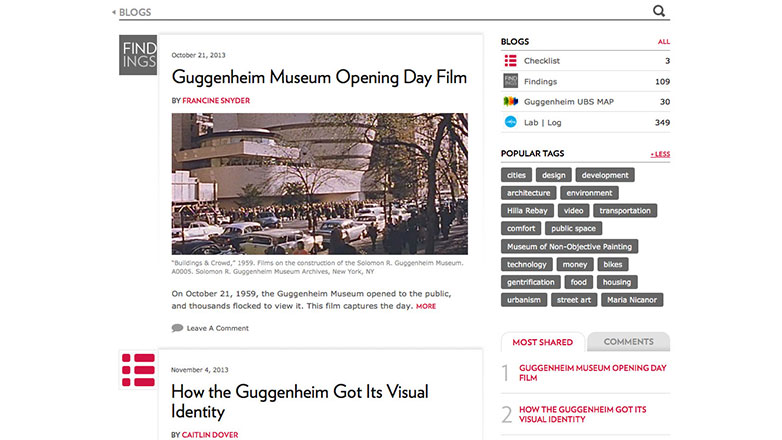Open the search magnifier icon
The height and width of the screenshot is (440, 782).
coord(659,10)
